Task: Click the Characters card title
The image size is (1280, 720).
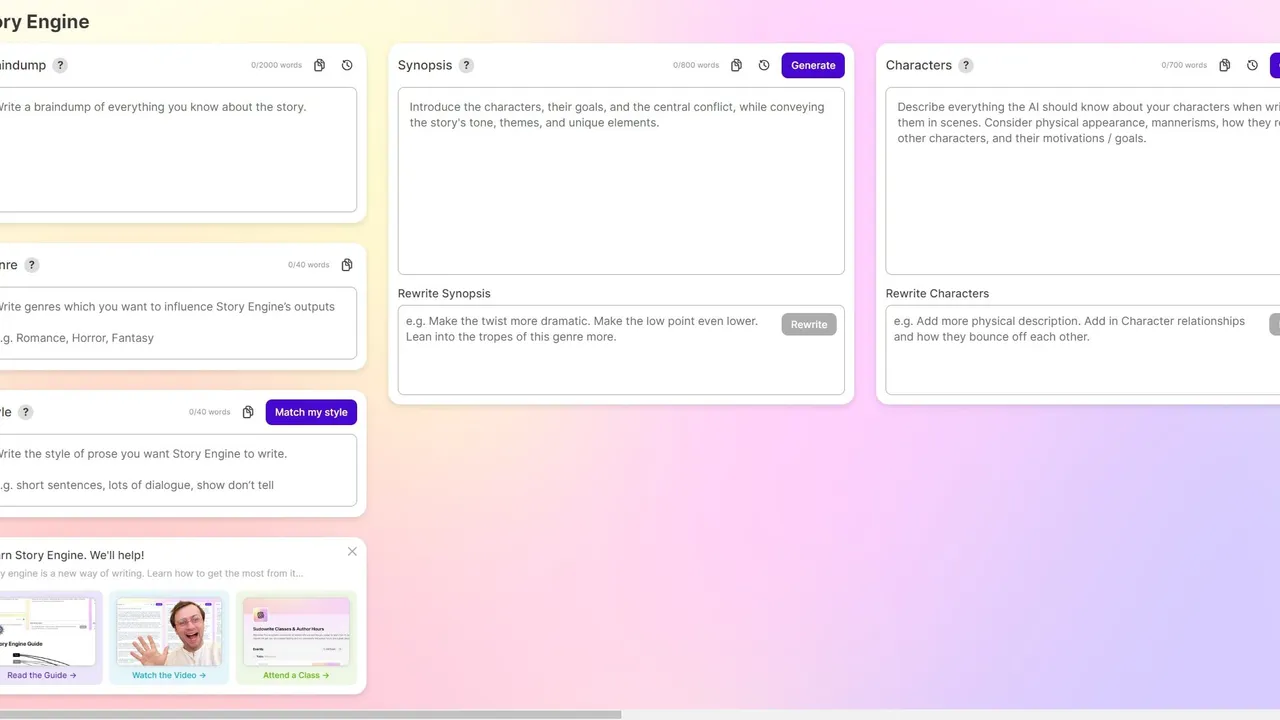Action: click(919, 65)
